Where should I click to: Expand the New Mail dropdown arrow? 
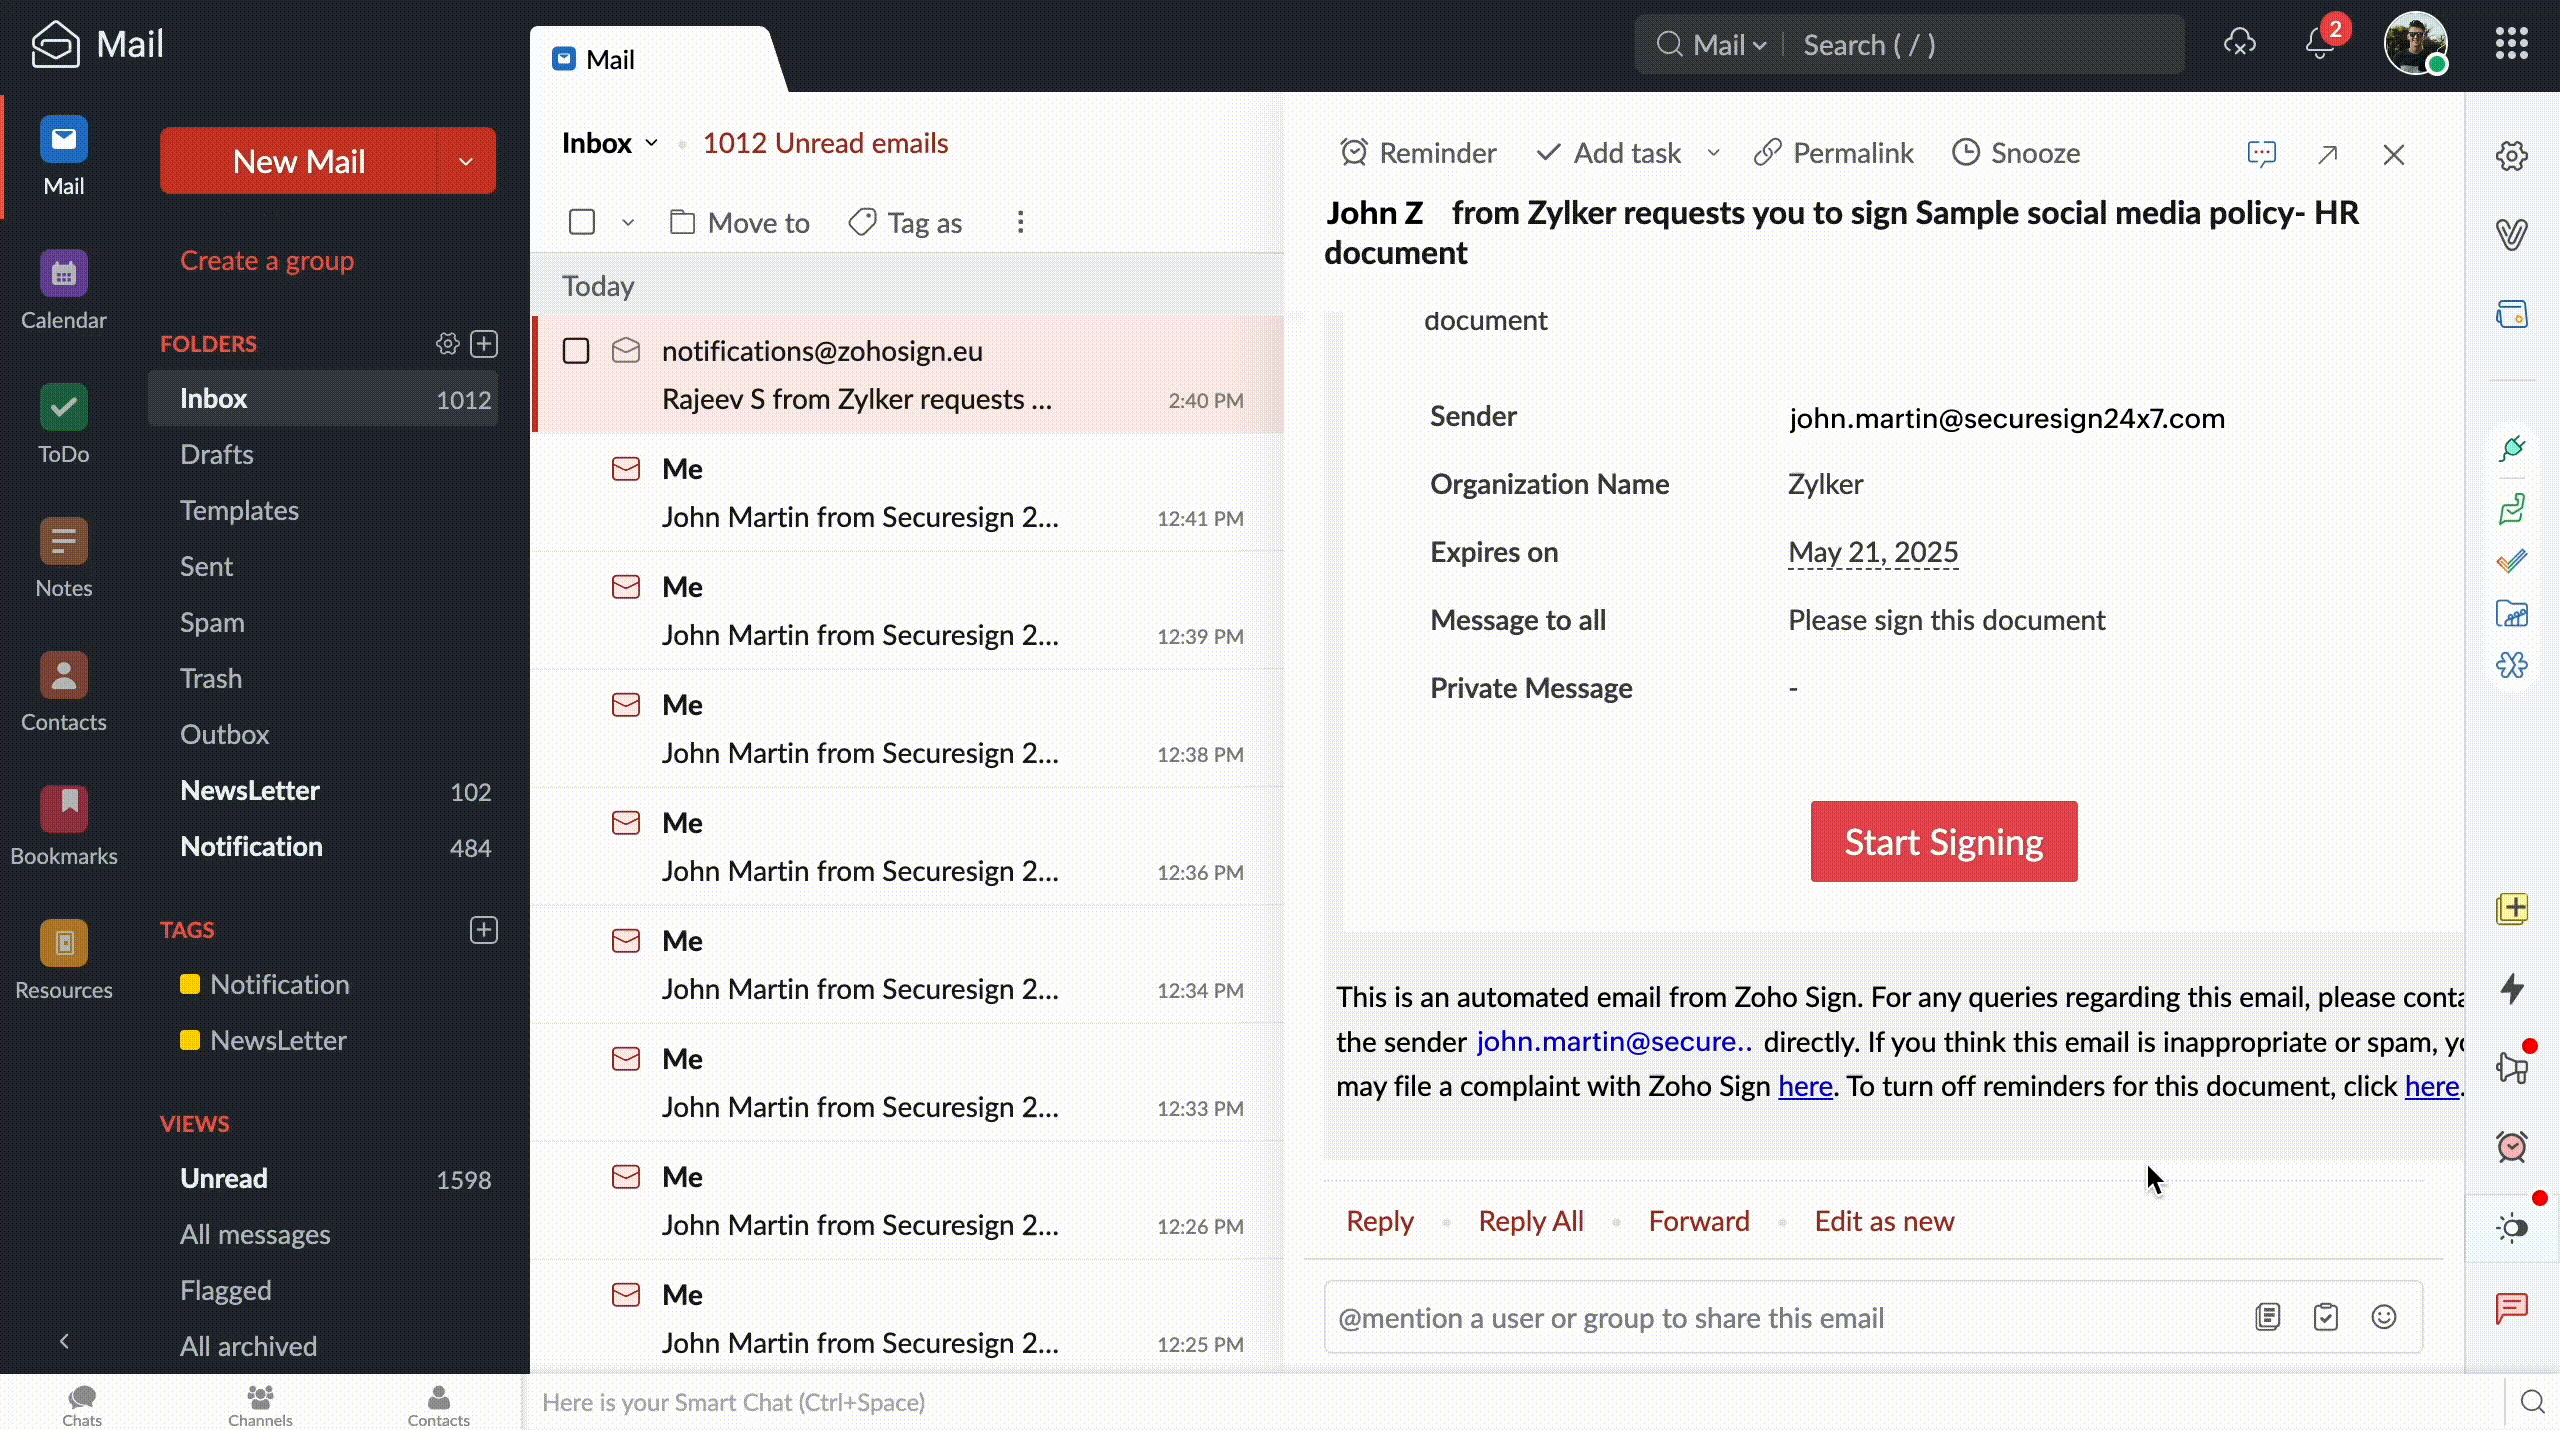pos(466,161)
